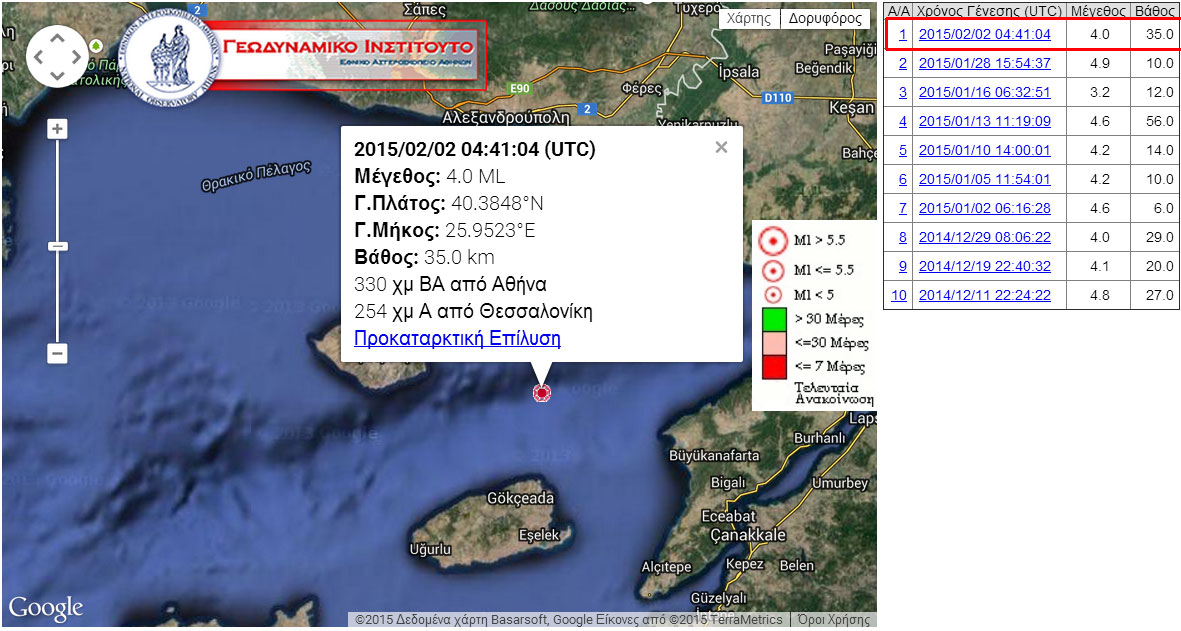Viewport: 1181px width, 631px height.
Task: Pan the map right with arrow control
Action: coord(76,57)
